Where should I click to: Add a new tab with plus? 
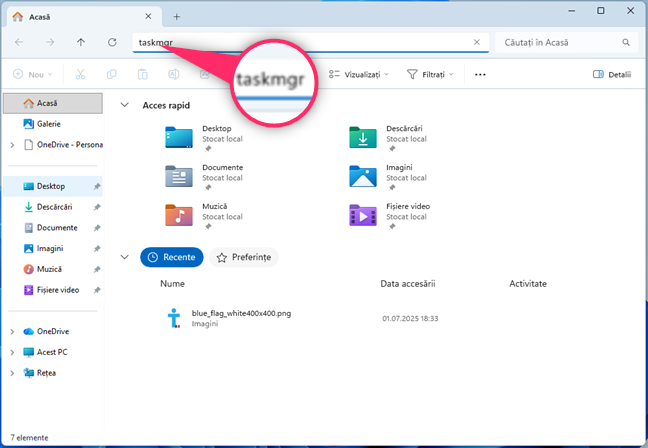[176, 17]
